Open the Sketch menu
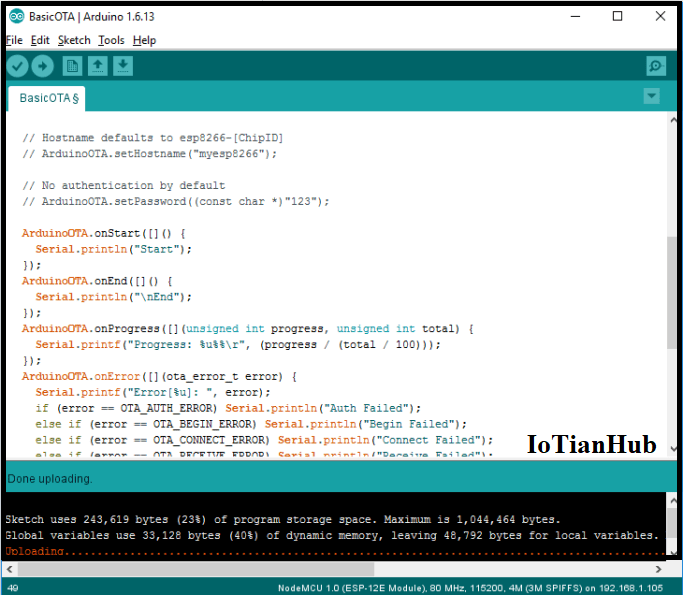 point(74,40)
